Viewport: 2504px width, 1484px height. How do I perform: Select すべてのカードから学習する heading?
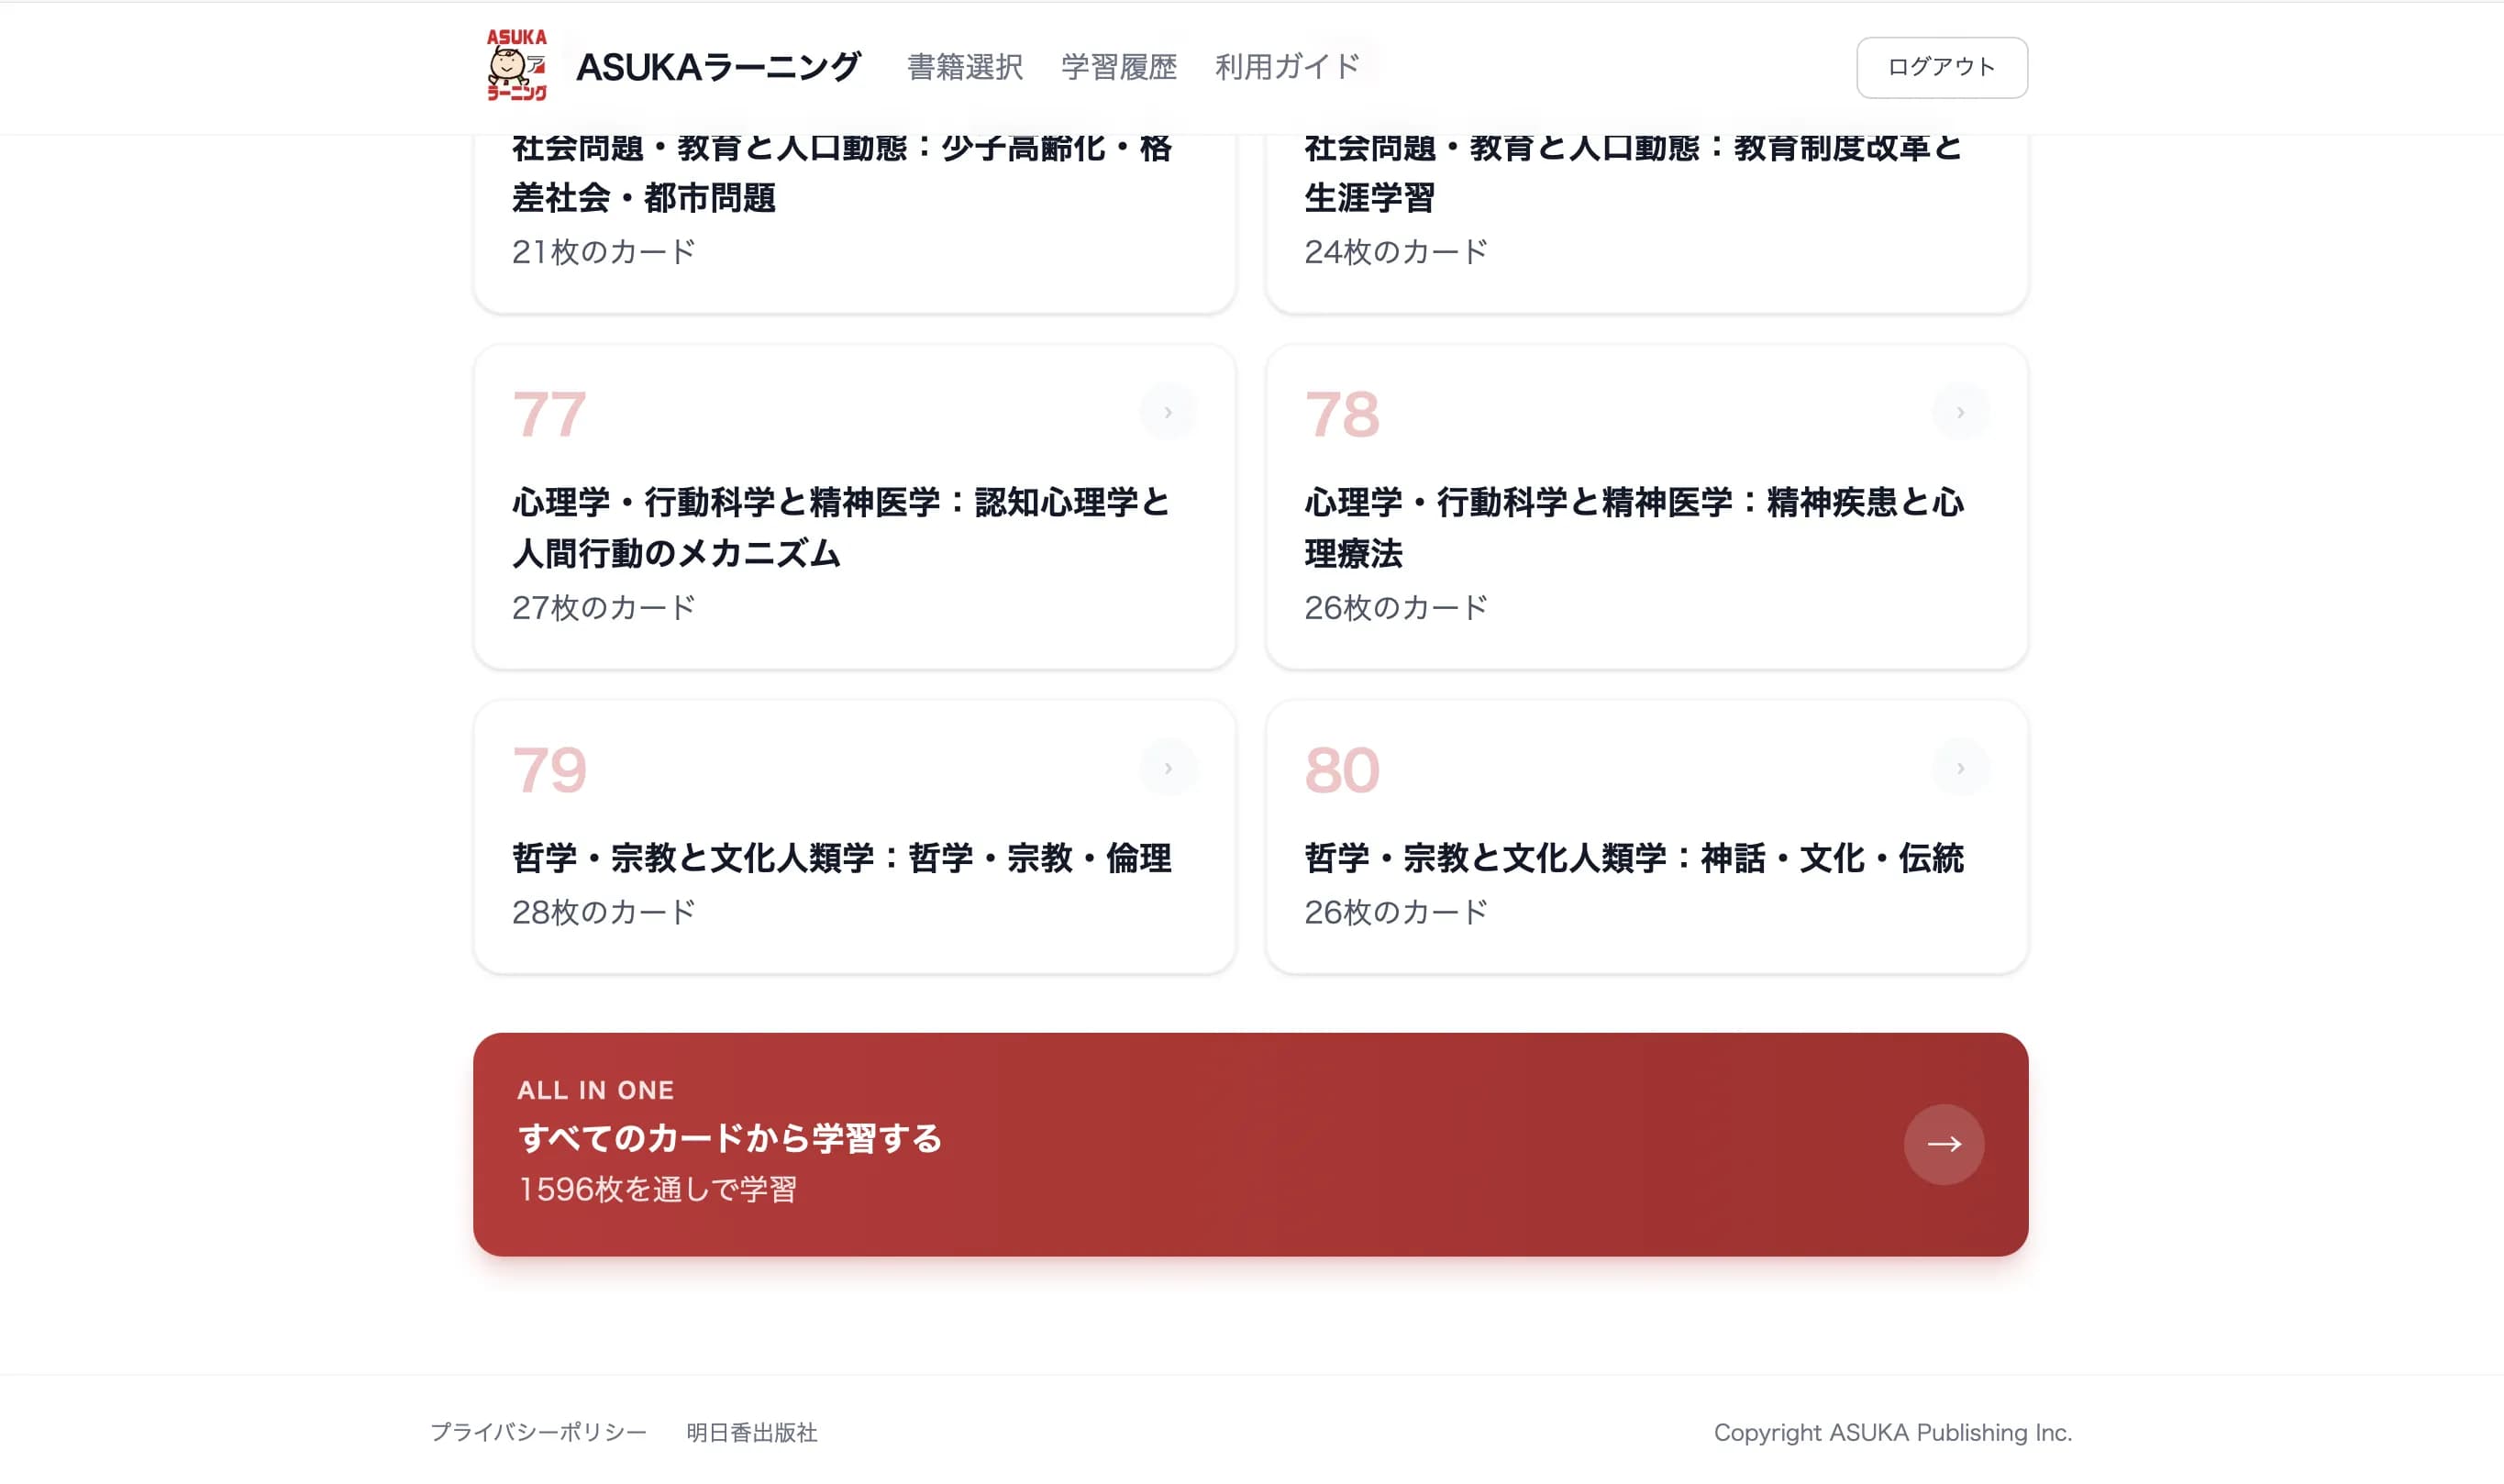tap(730, 1138)
